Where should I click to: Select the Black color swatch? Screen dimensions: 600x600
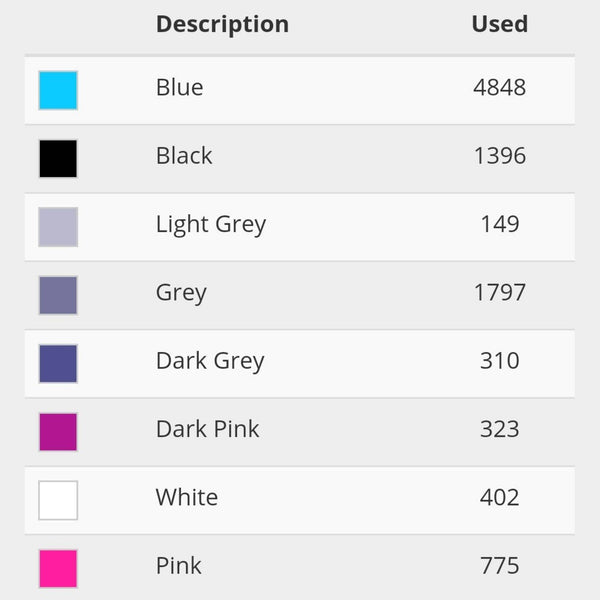tap(58, 158)
